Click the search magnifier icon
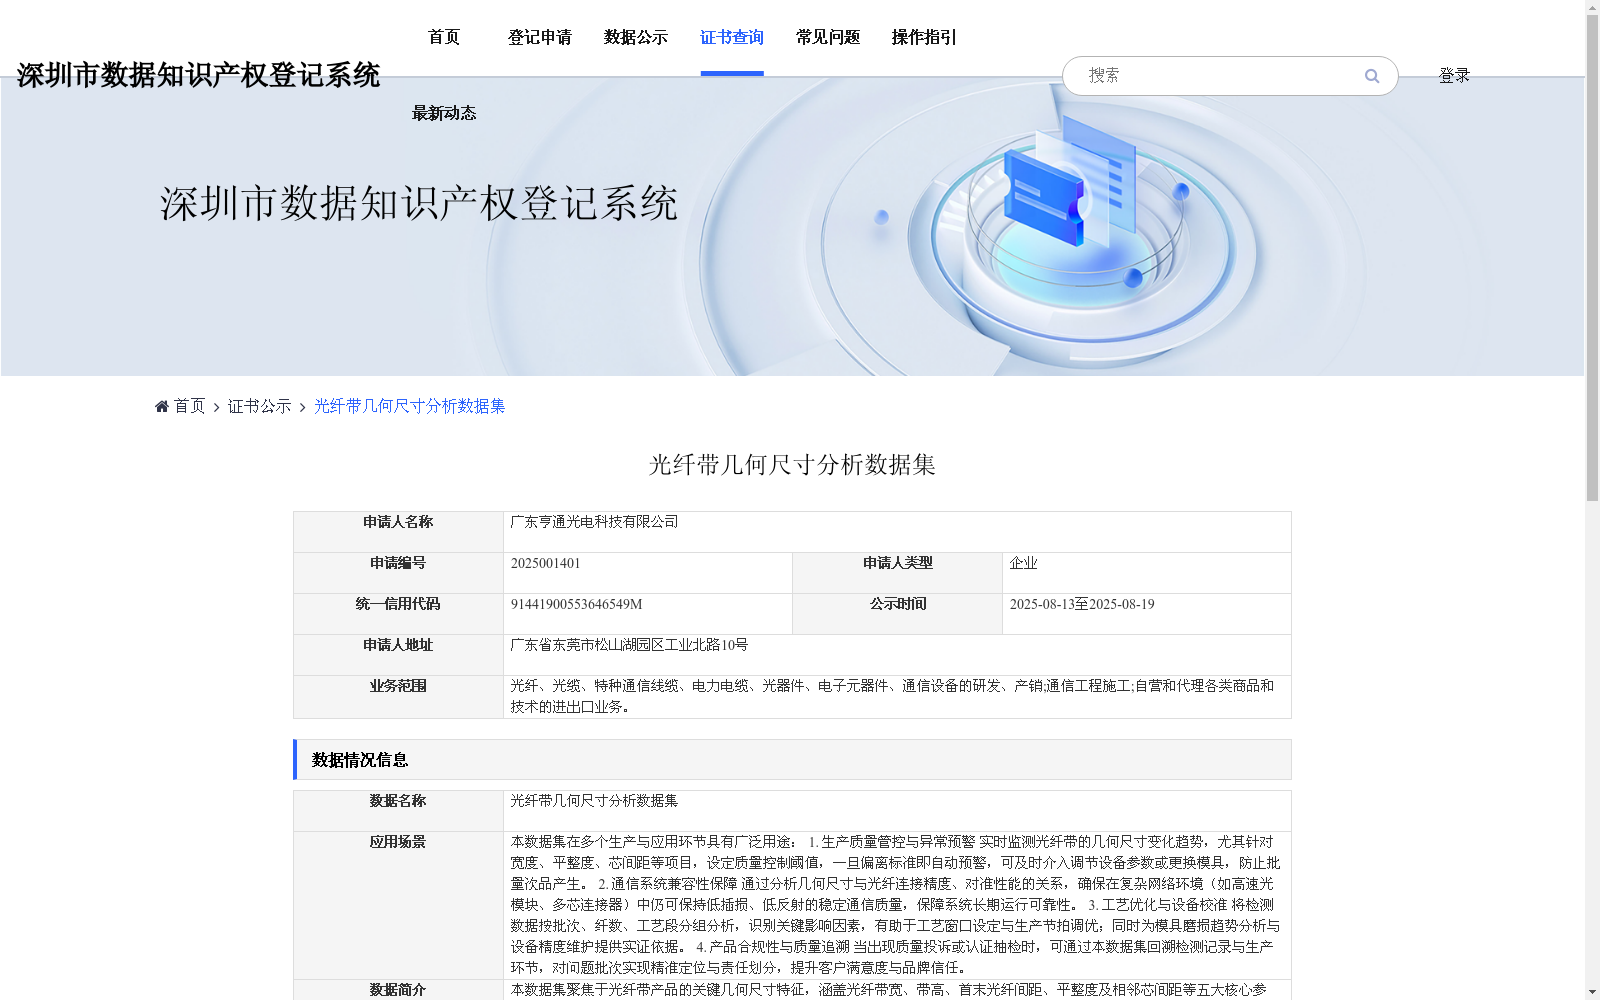Image resolution: width=1600 pixels, height=1000 pixels. coord(1372,76)
